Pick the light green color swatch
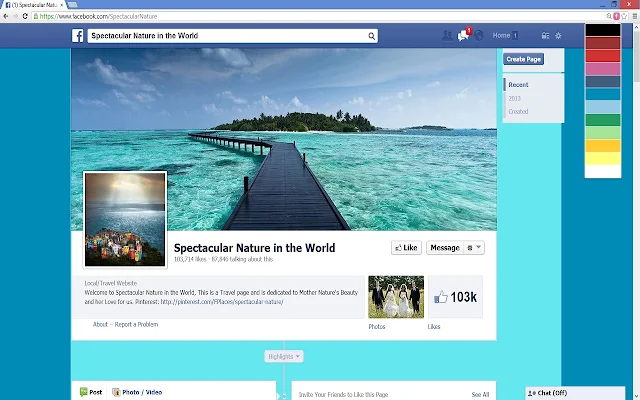The height and width of the screenshot is (400, 640). pyautogui.click(x=603, y=133)
